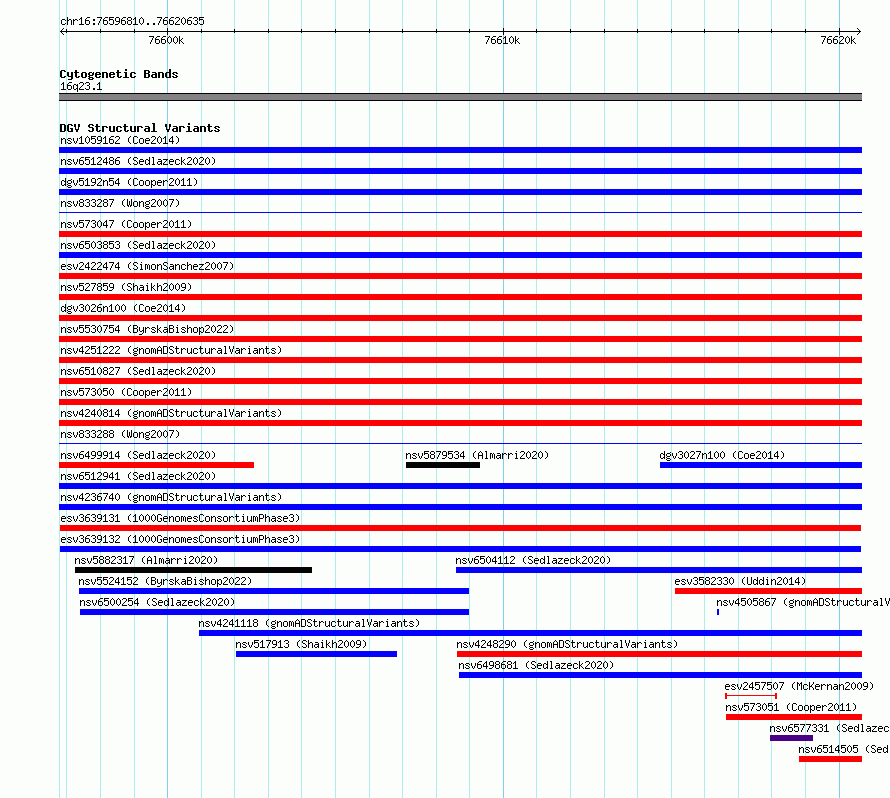Image resolution: width=890 pixels, height=798 pixels.
Task: Click nsv5530754 (ByrskaBishop2022) label
Action: point(147,329)
